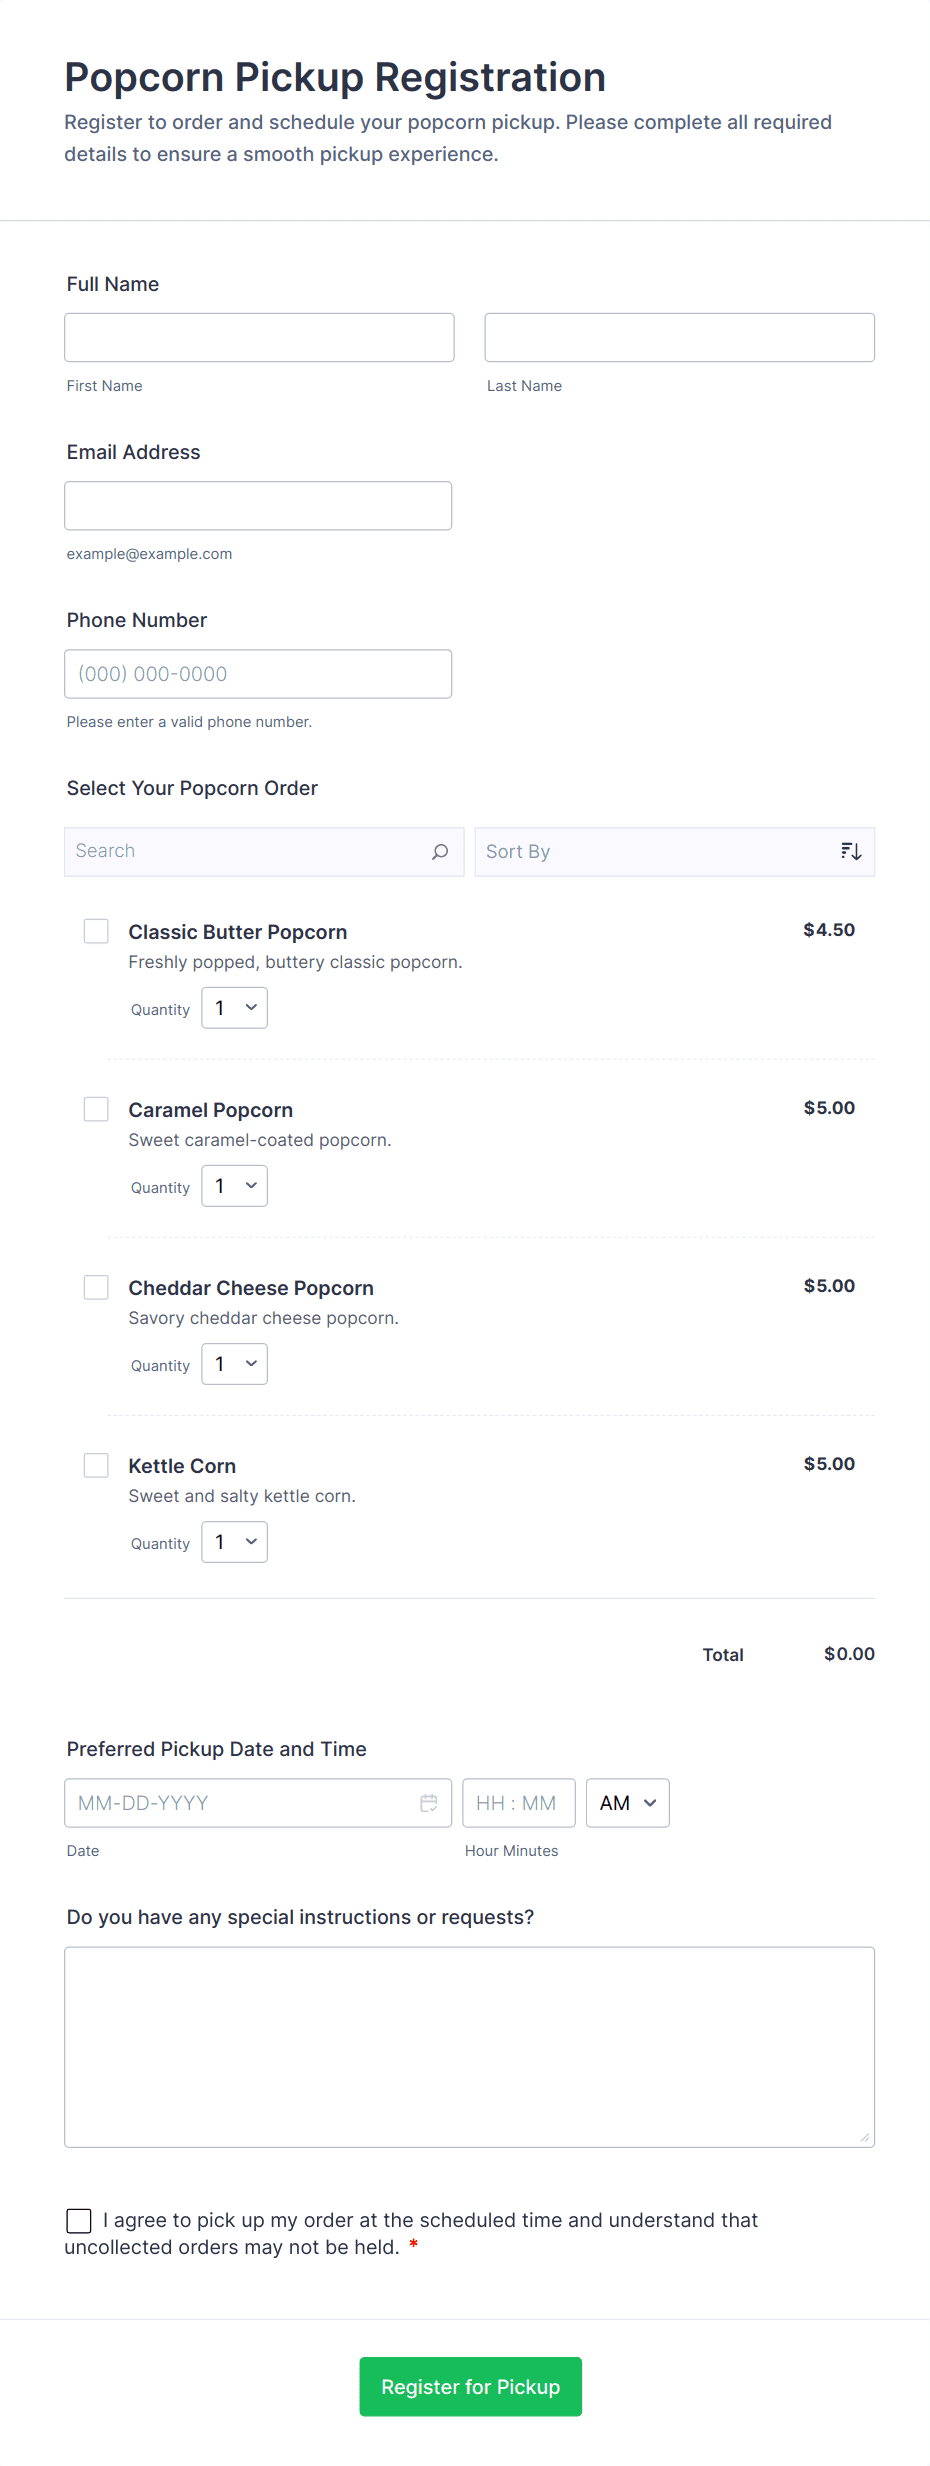Agree to the pickup terms checkbox
This screenshot has width=930, height=2466.
point(79,2221)
